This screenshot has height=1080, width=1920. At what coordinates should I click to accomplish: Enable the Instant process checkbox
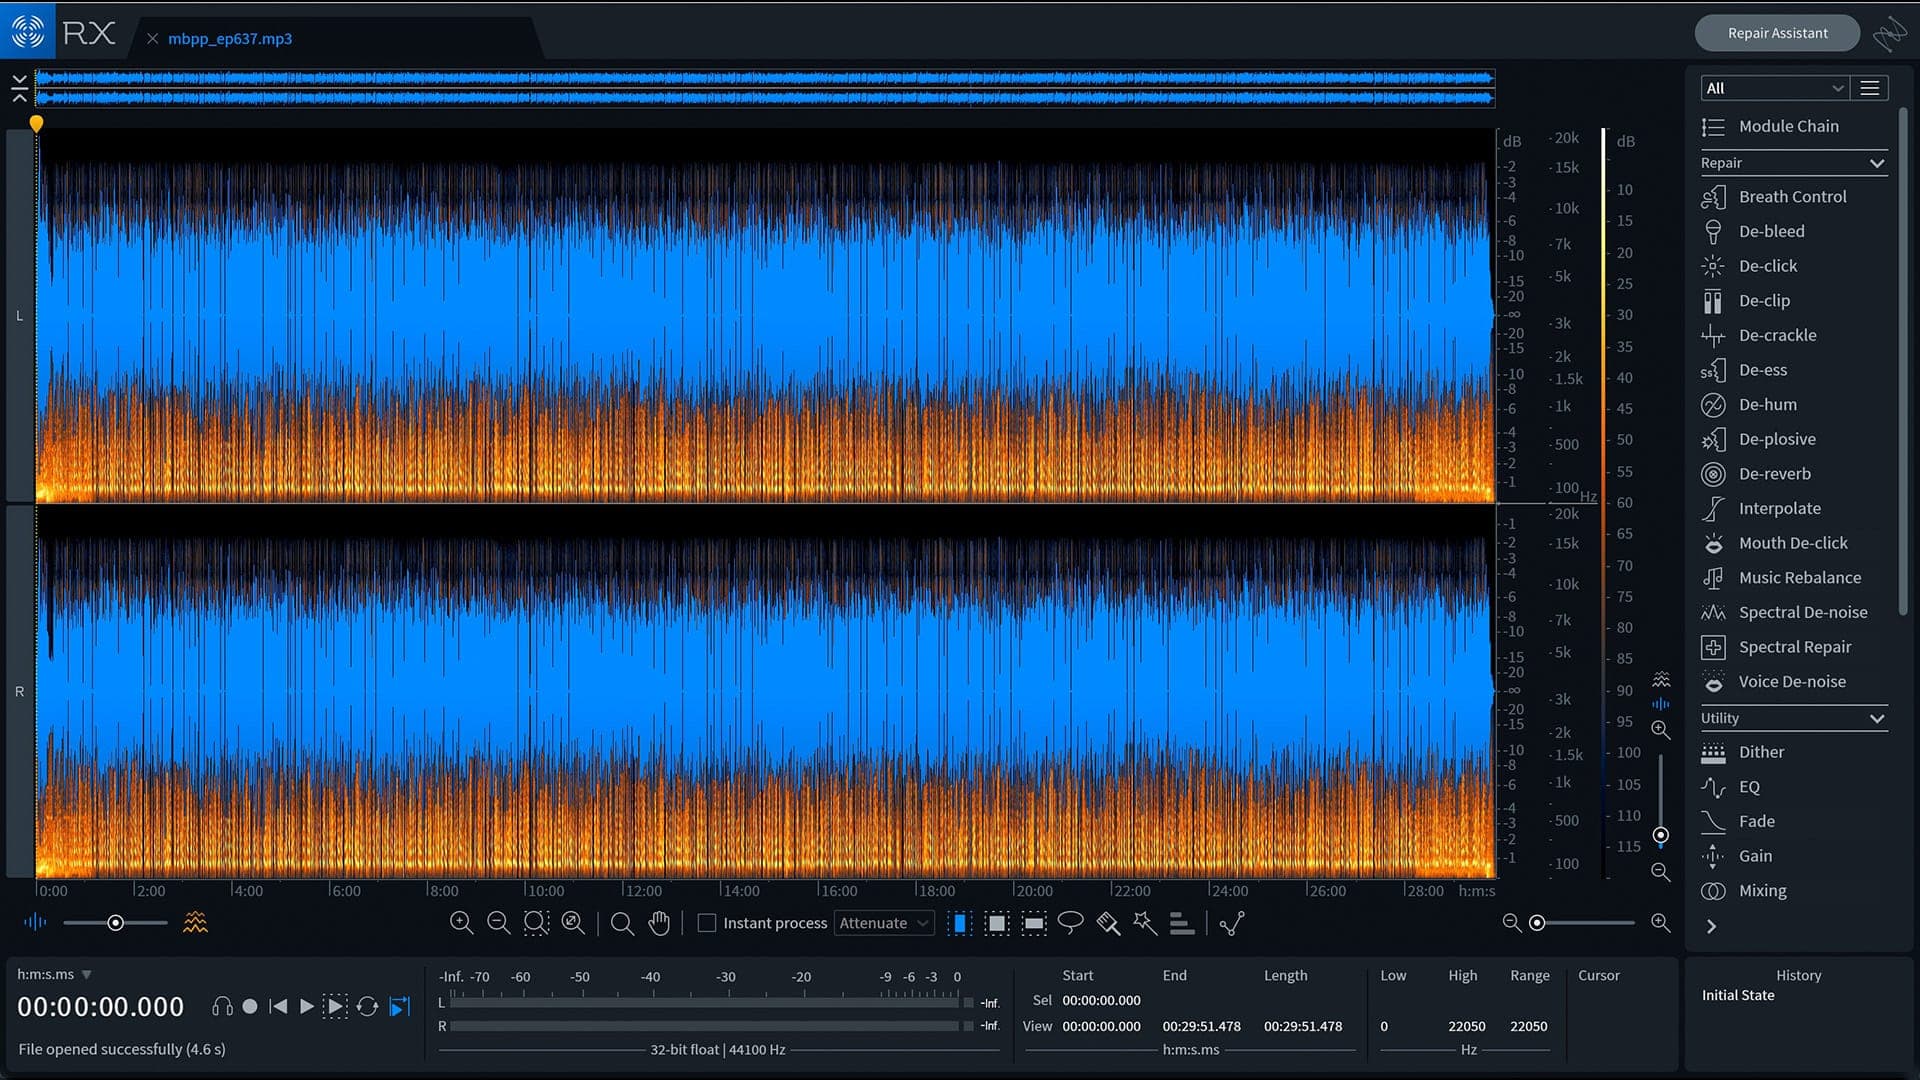[x=707, y=923]
